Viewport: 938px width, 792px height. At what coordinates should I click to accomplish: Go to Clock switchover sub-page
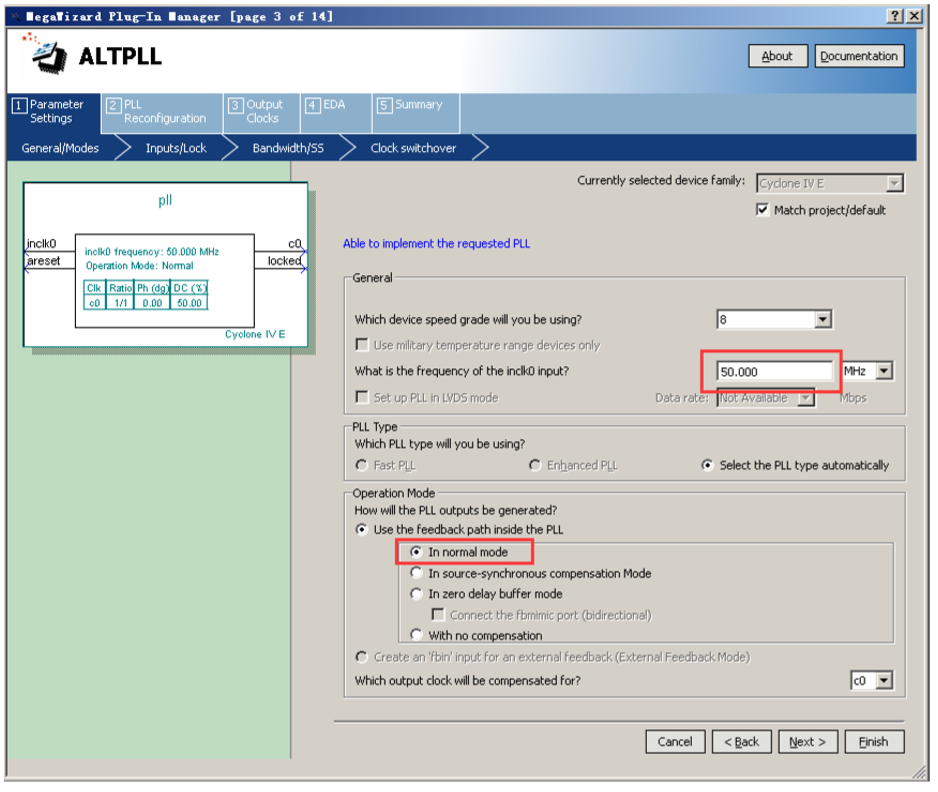point(413,148)
